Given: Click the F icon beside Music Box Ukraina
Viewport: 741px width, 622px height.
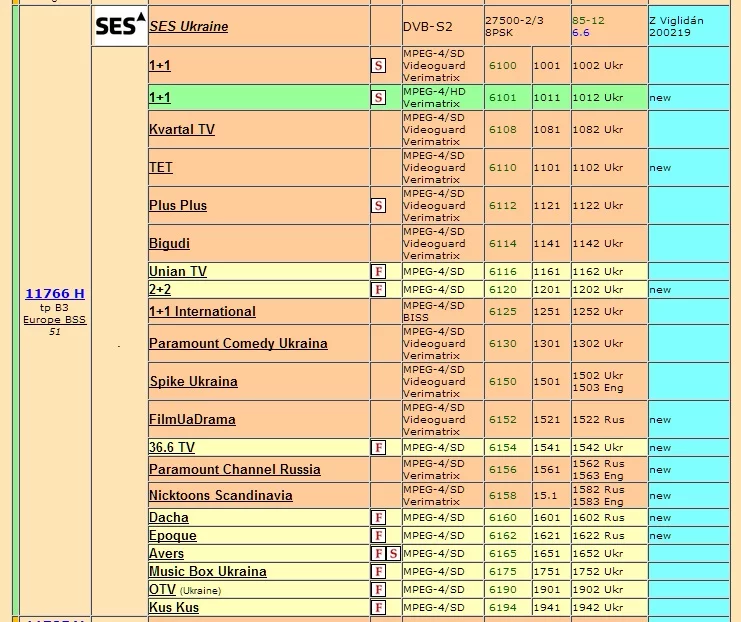Looking at the screenshot, I should [378, 571].
